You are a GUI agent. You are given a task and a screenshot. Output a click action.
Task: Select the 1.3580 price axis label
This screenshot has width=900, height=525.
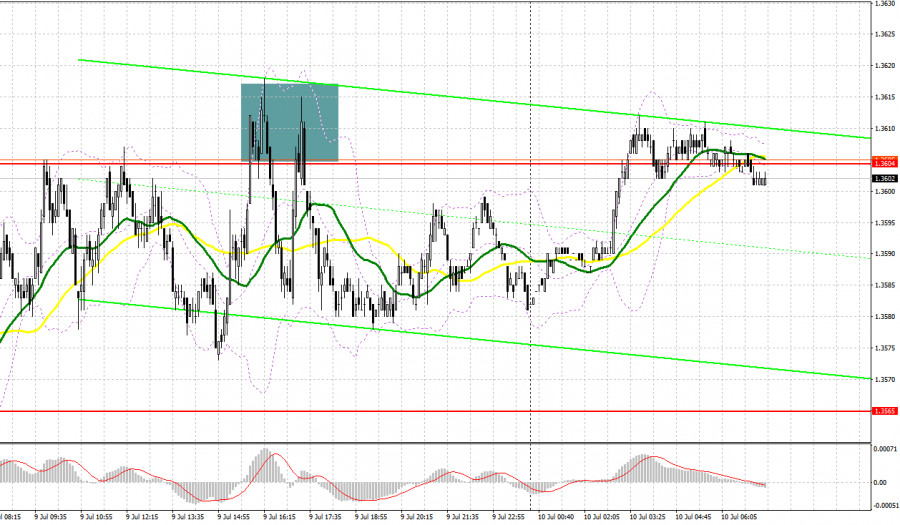885,317
